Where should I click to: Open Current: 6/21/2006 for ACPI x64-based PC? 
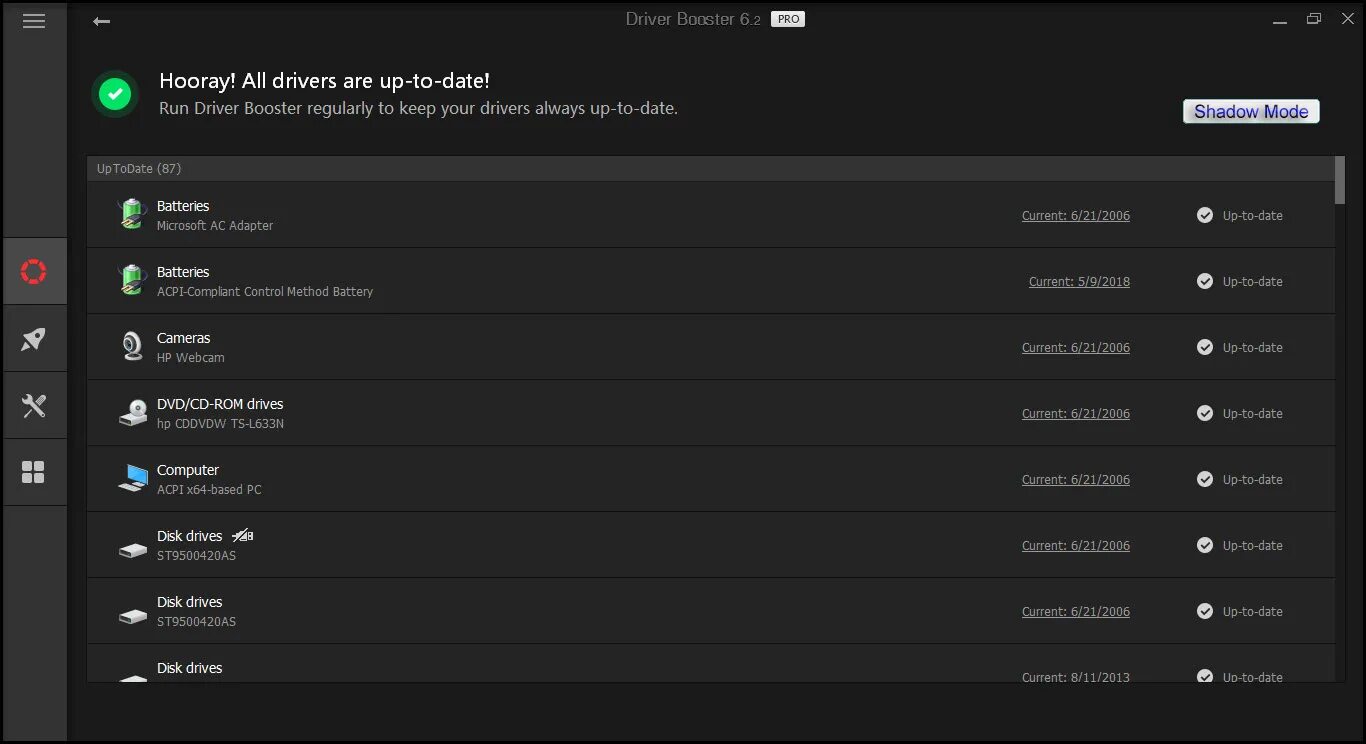tap(1076, 479)
